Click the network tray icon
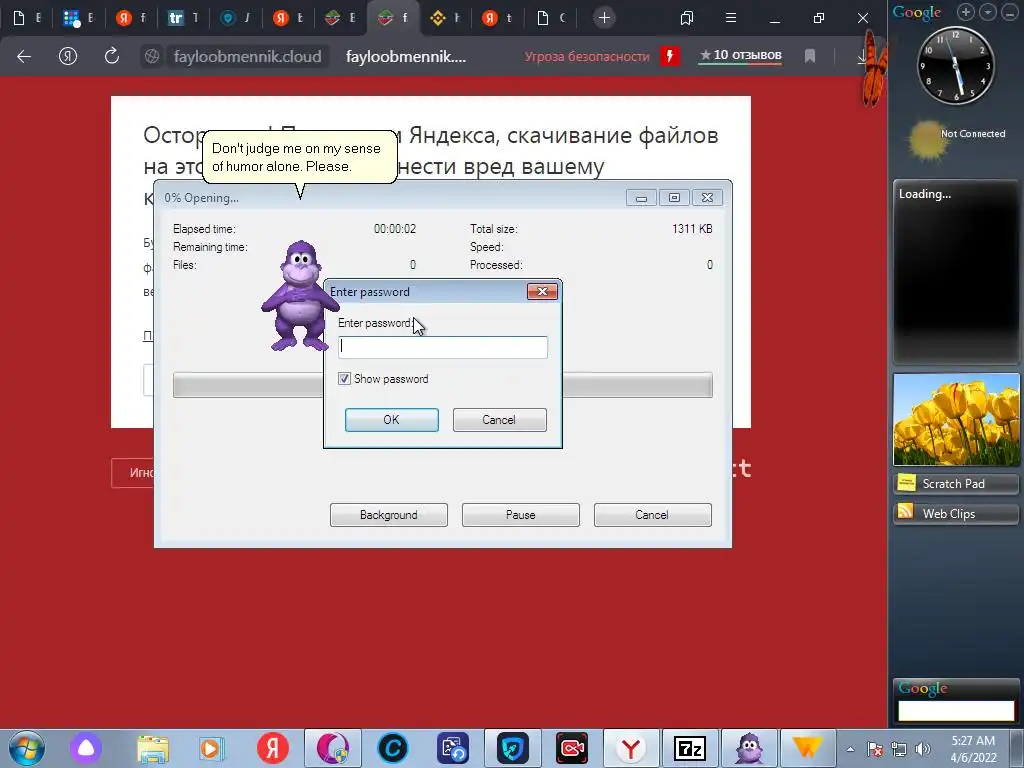 (x=899, y=749)
